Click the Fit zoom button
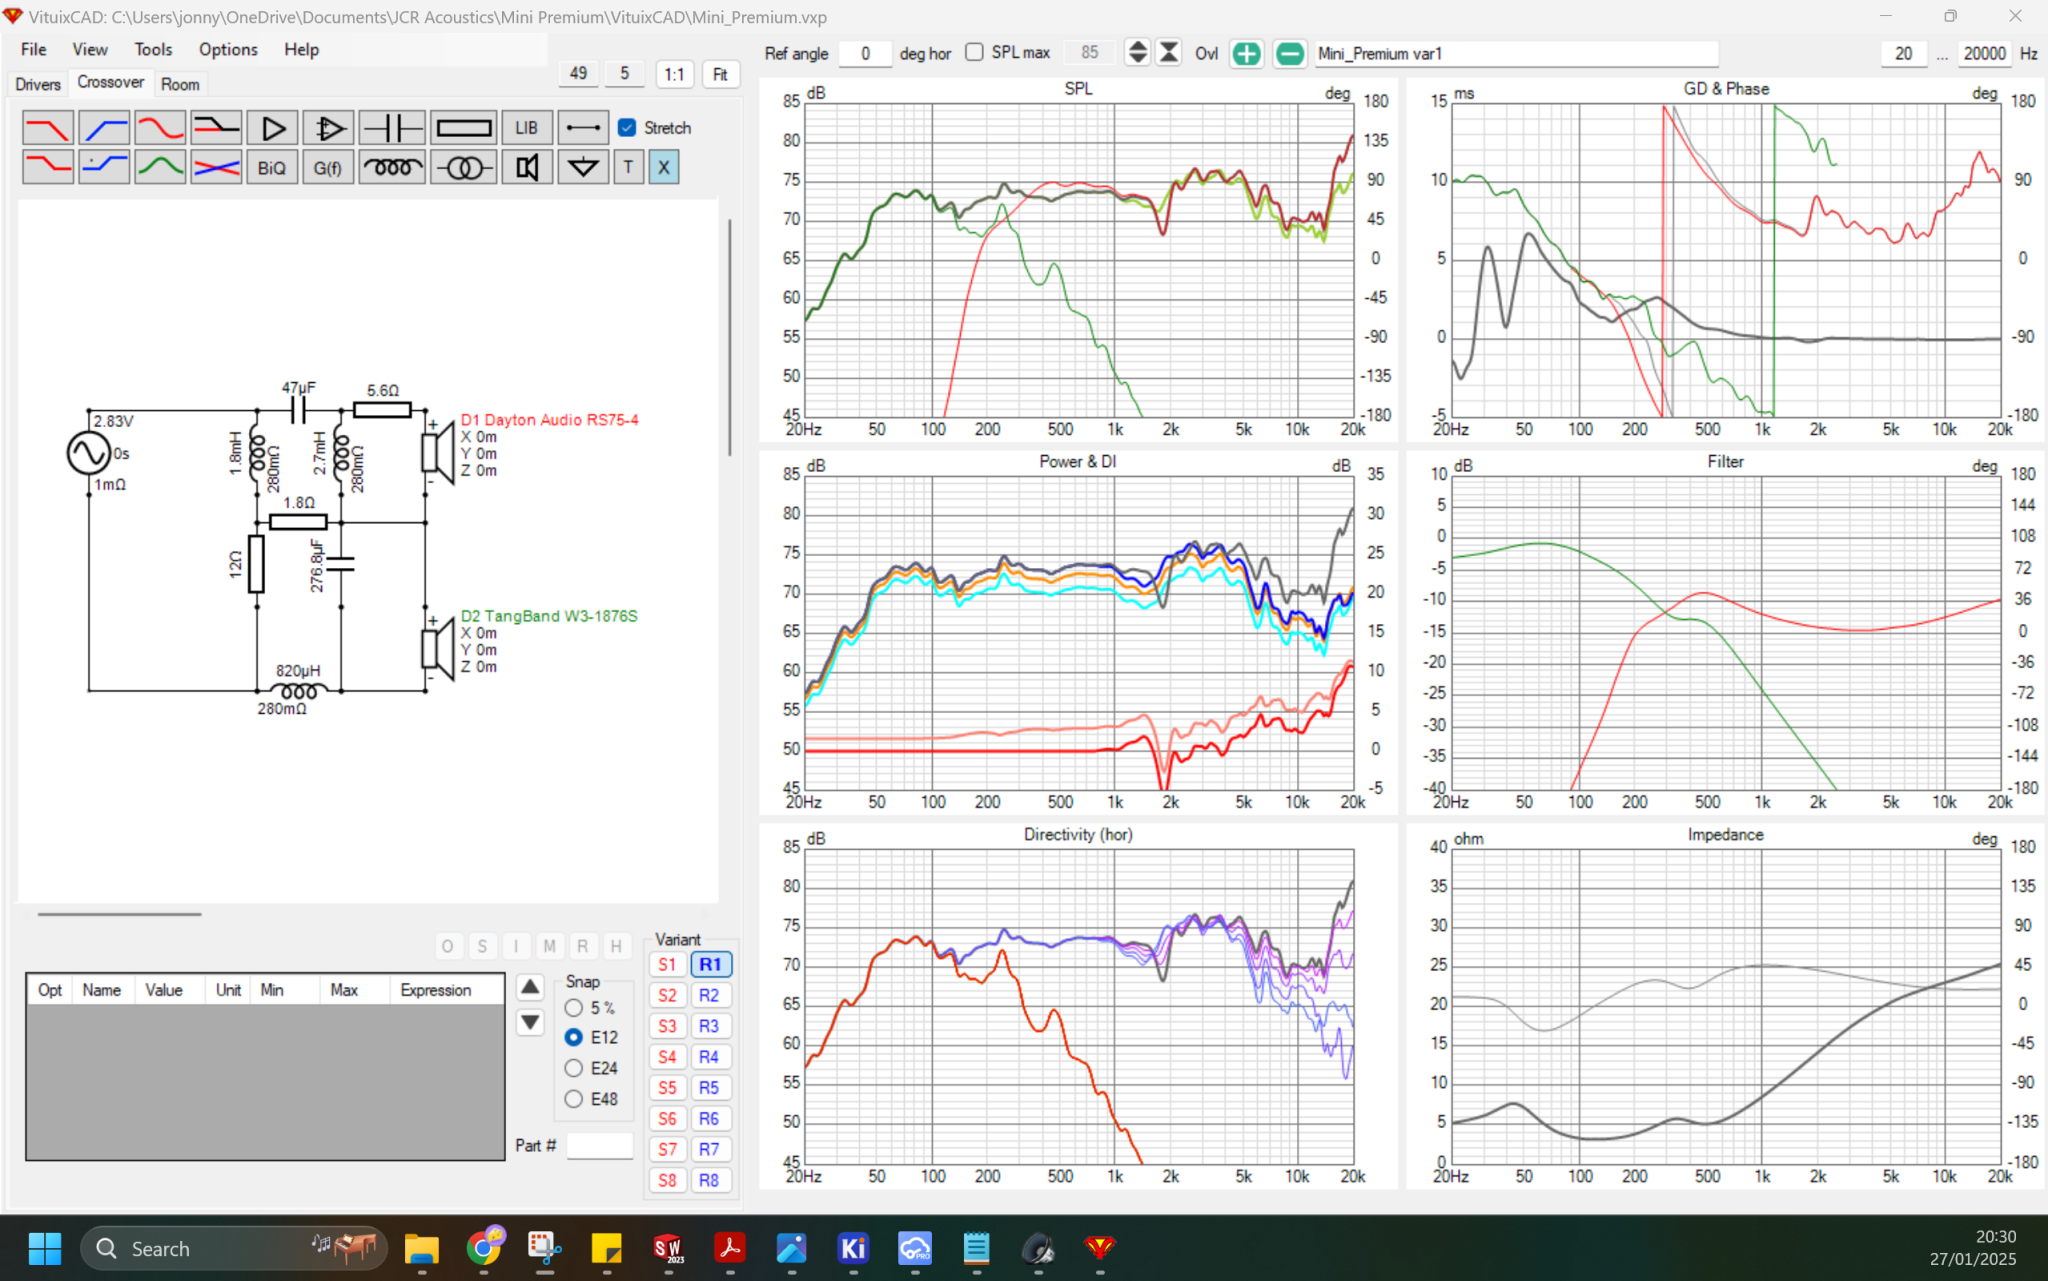Viewport: 2048px width, 1281px height. coord(720,74)
